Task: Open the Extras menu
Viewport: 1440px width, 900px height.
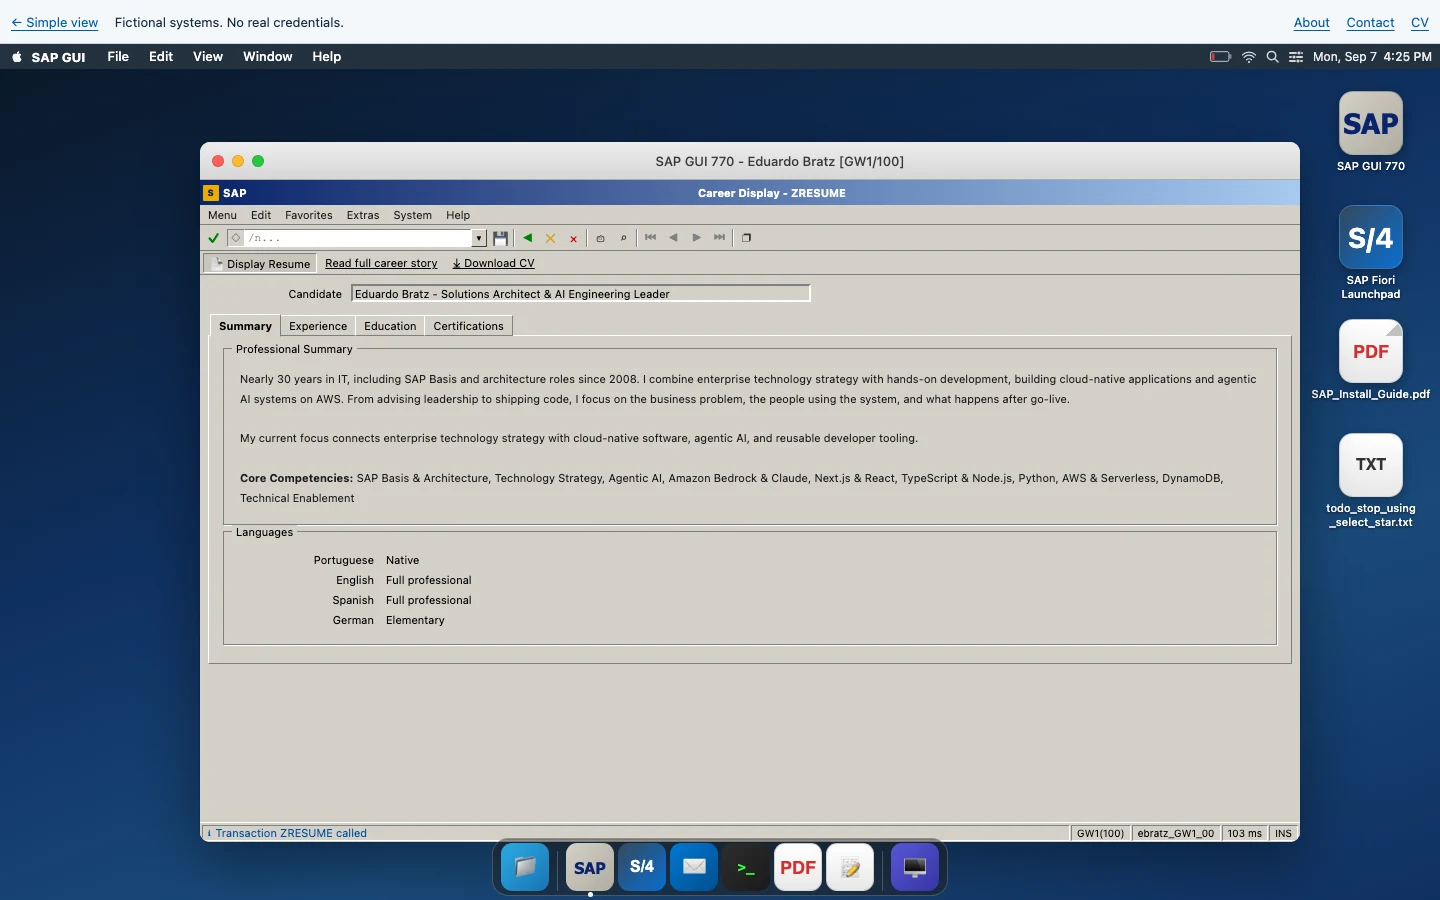Action: (363, 215)
